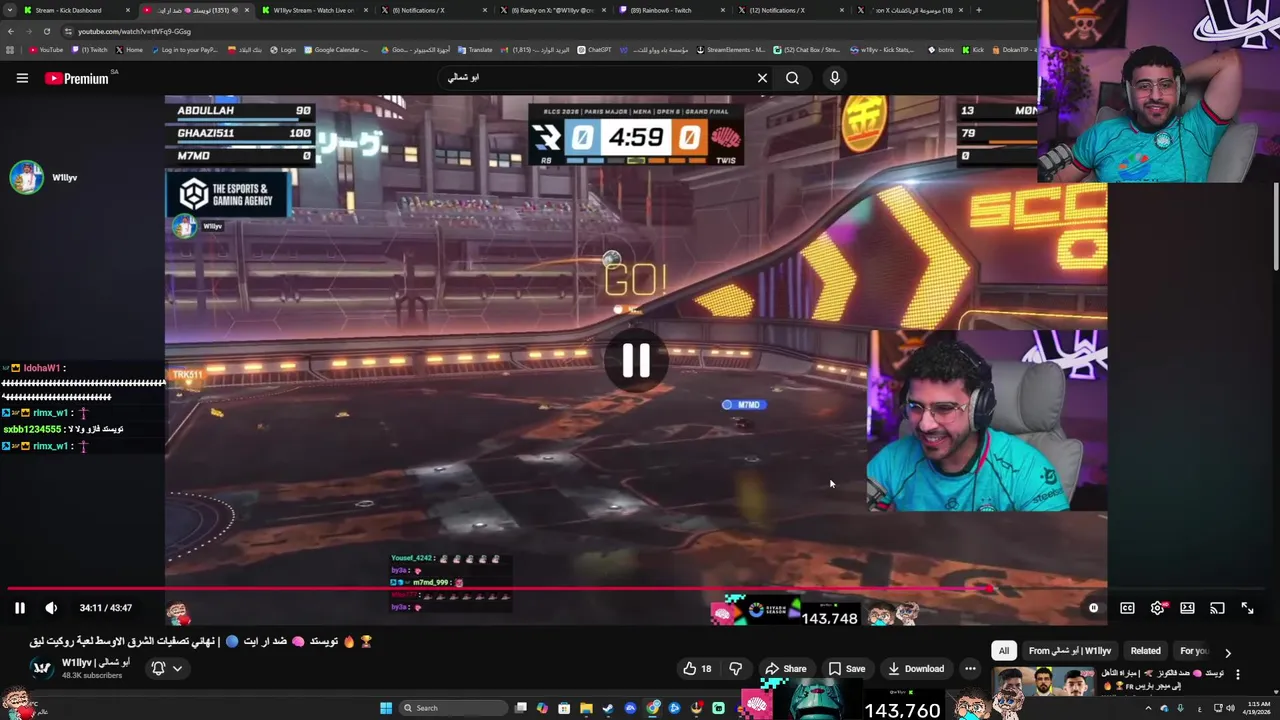Open the Twitch bookmark
The width and height of the screenshot is (1280, 720).
click(90, 50)
